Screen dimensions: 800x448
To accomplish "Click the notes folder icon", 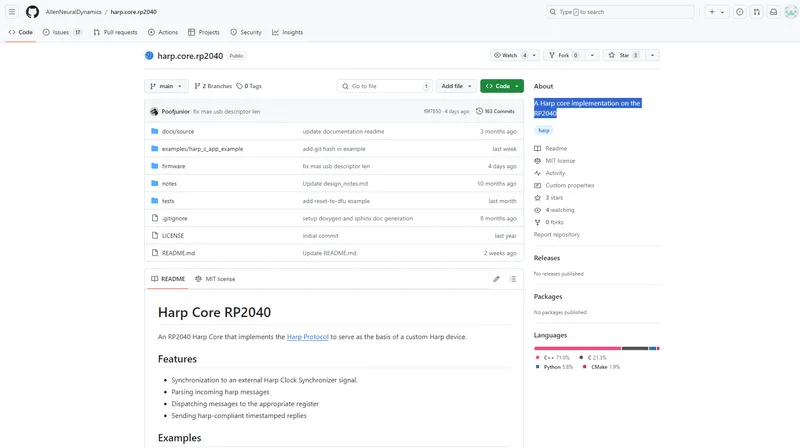I will (155, 183).
